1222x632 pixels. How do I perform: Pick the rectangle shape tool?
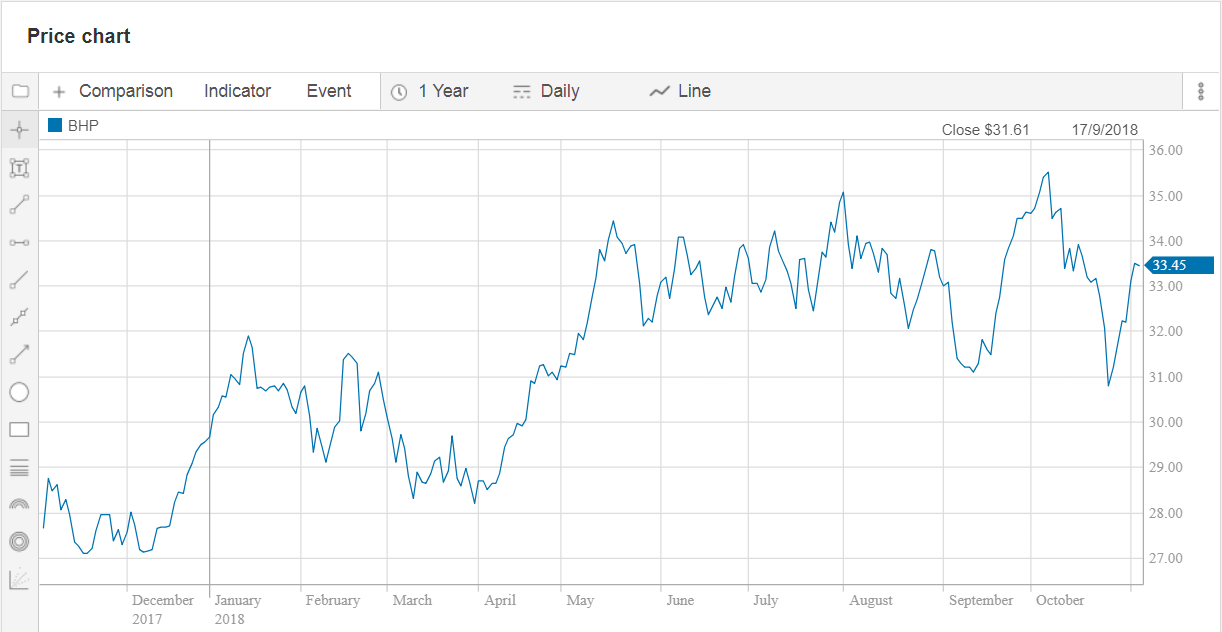[19, 429]
